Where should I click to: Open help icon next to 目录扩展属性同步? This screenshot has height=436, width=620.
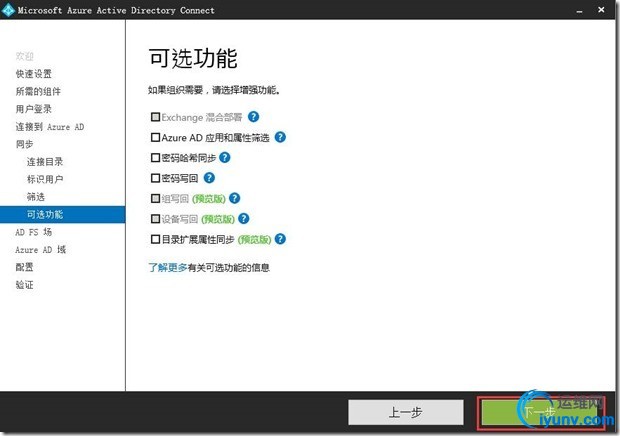click(280, 239)
